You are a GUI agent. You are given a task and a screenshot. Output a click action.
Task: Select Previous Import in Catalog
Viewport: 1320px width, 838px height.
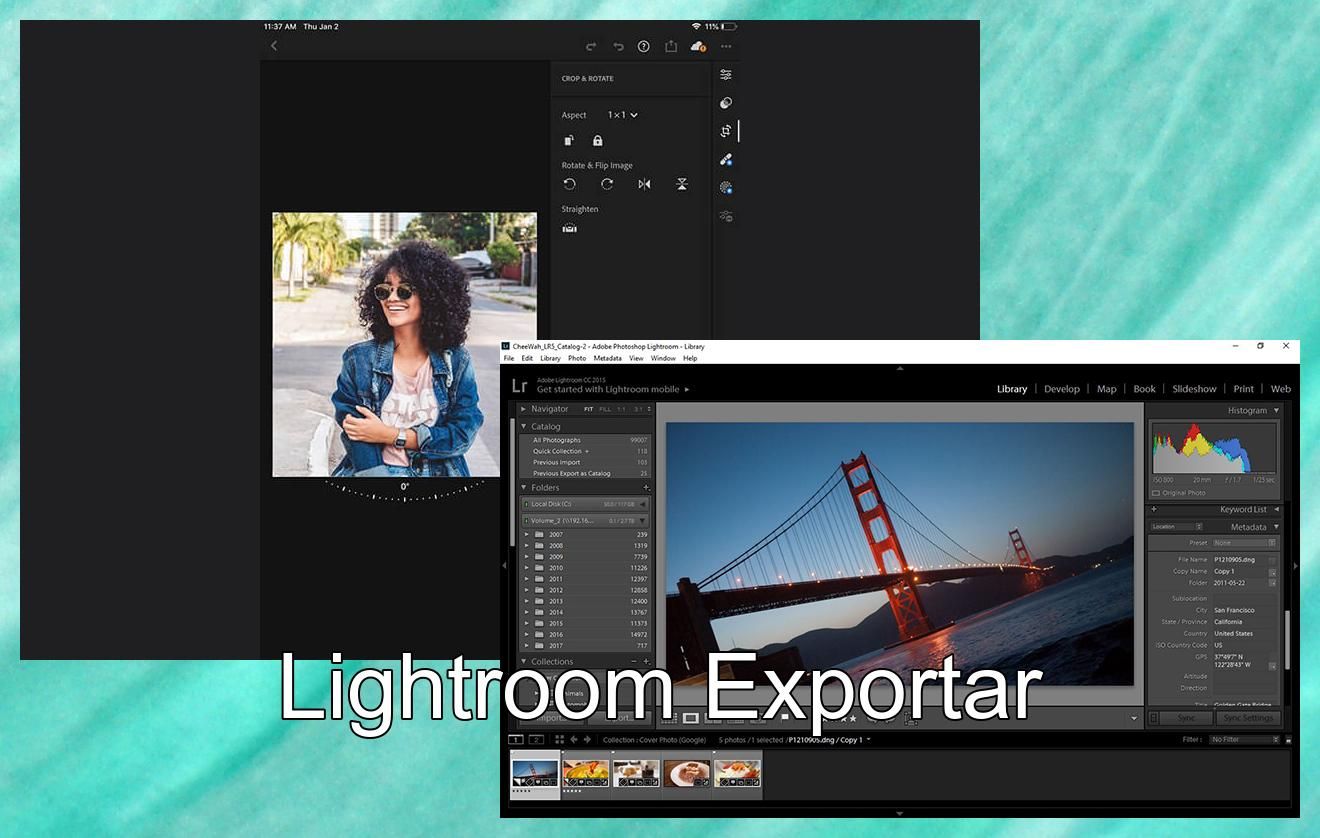tap(585, 463)
